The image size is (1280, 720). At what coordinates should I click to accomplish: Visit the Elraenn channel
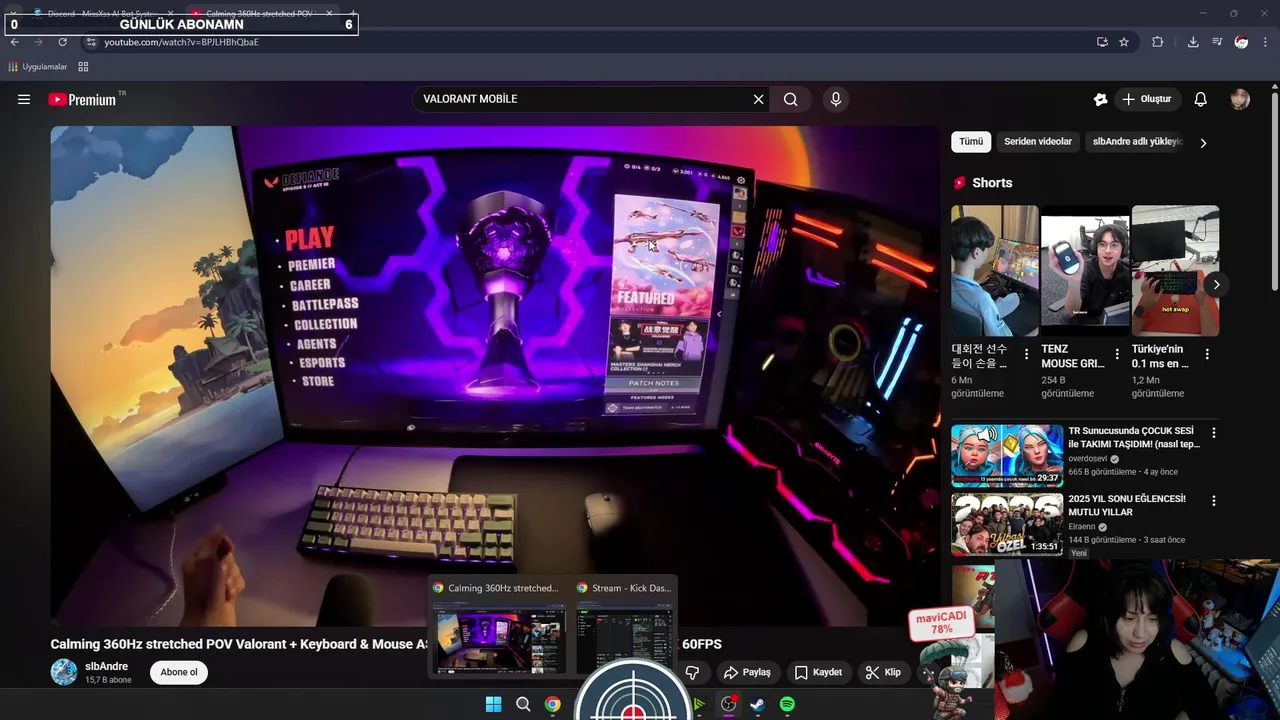point(1082,527)
